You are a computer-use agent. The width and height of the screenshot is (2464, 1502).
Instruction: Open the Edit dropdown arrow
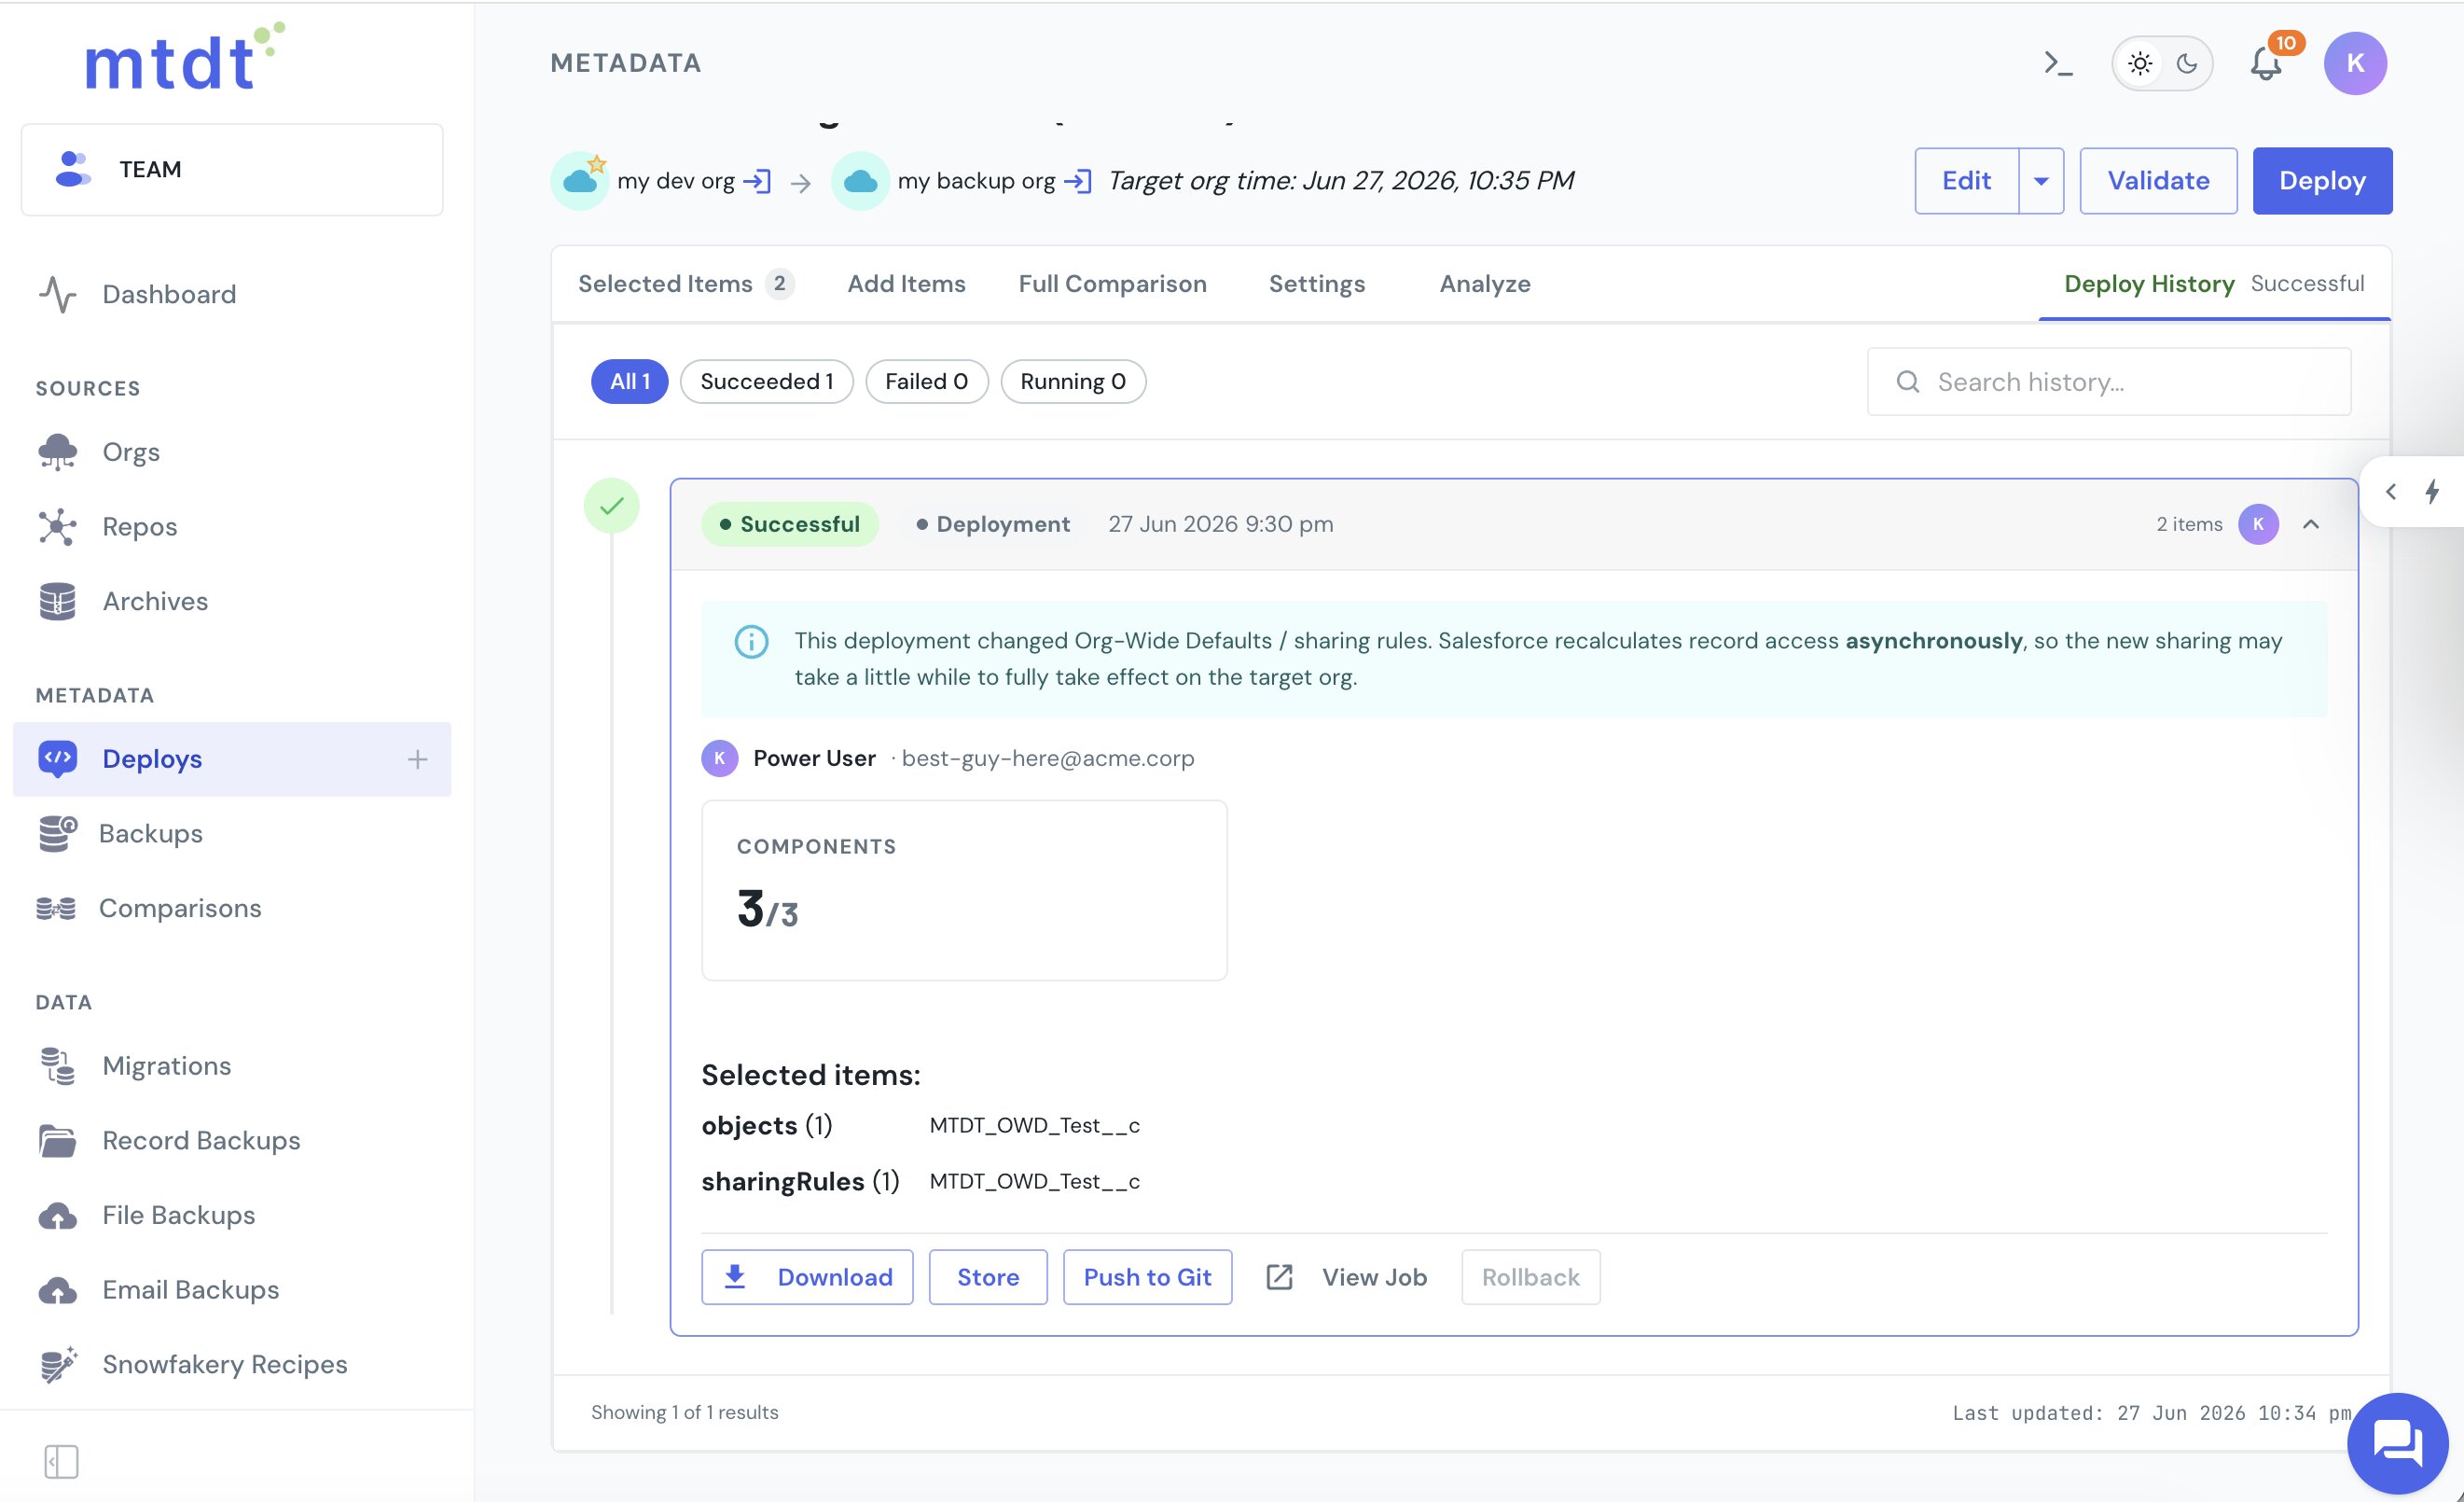coord(2041,181)
